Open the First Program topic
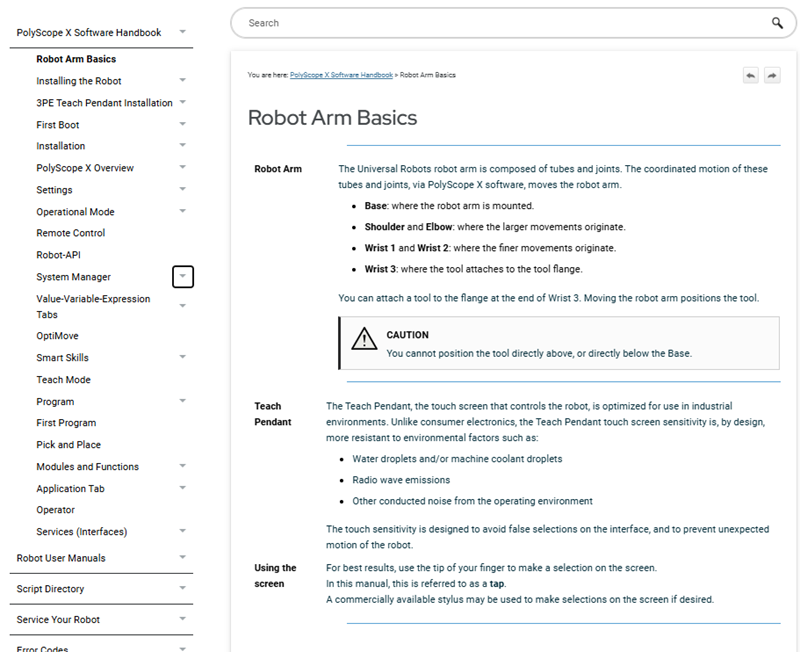Image resolution: width=800 pixels, height=652 pixels. tap(66, 422)
